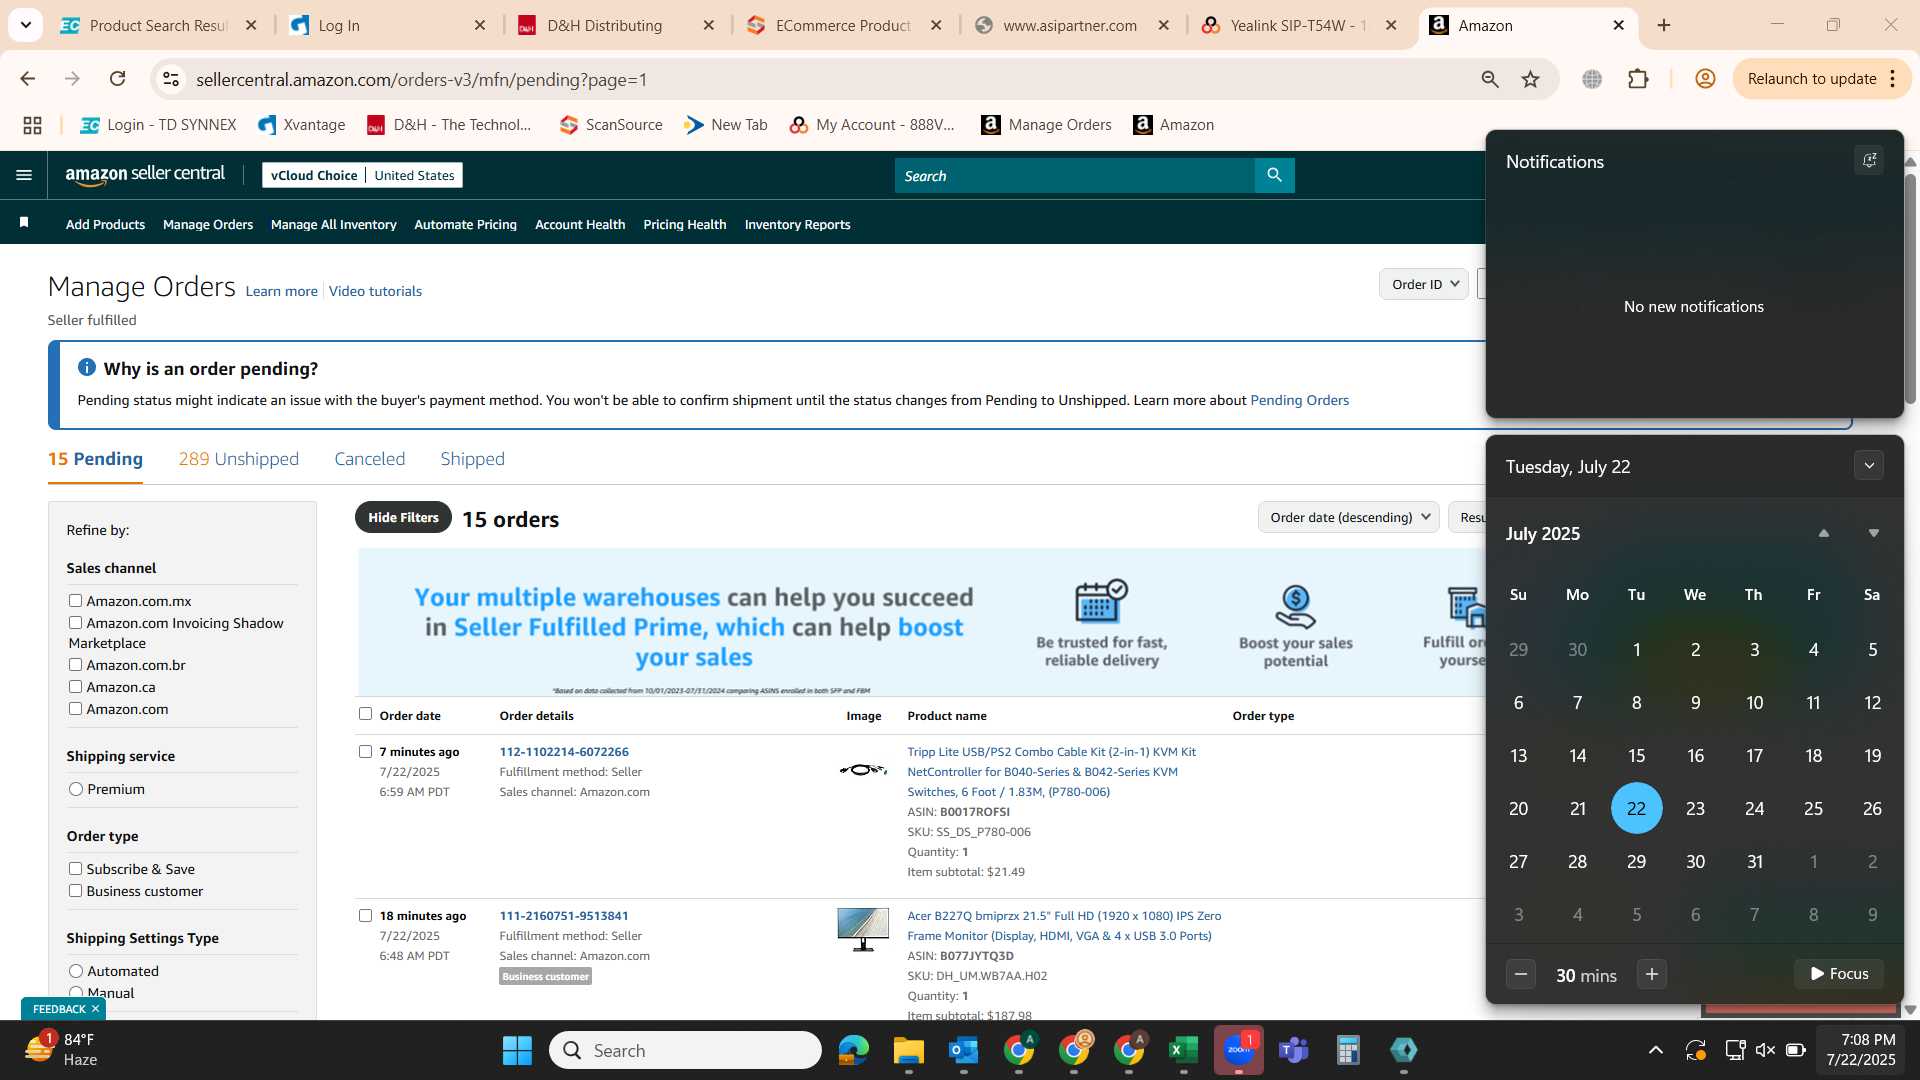Image resolution: width=1920 pixels, height=1080 pixels.
Task: Open the Chrome menu dots beside Relaunch to update
Action: click(1893, 79)
